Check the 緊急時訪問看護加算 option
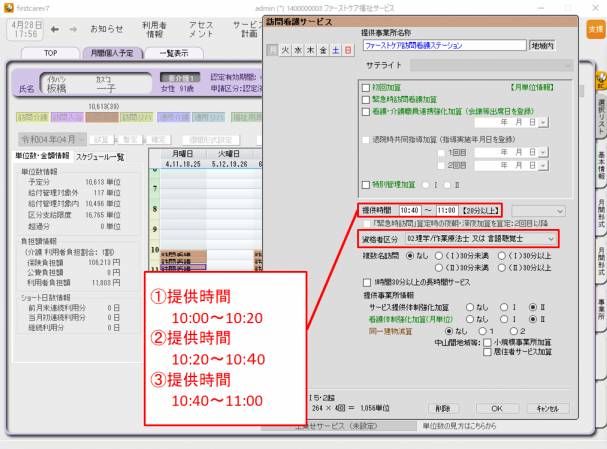The image size is (607, 449). pos(366,98)
